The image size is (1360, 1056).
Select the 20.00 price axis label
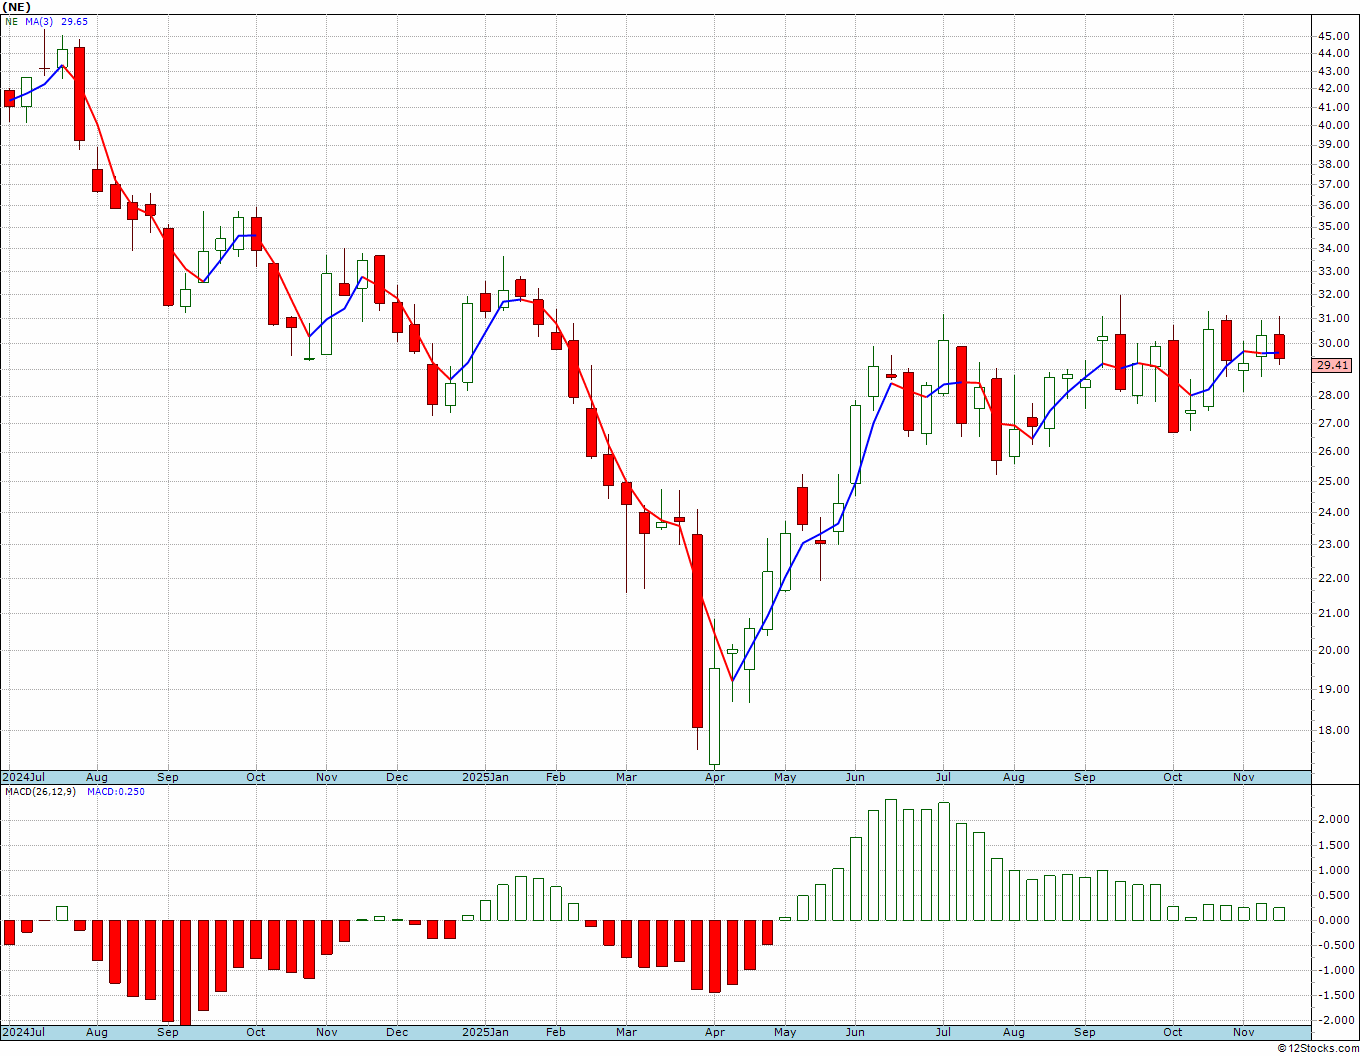coord(1333,650)
